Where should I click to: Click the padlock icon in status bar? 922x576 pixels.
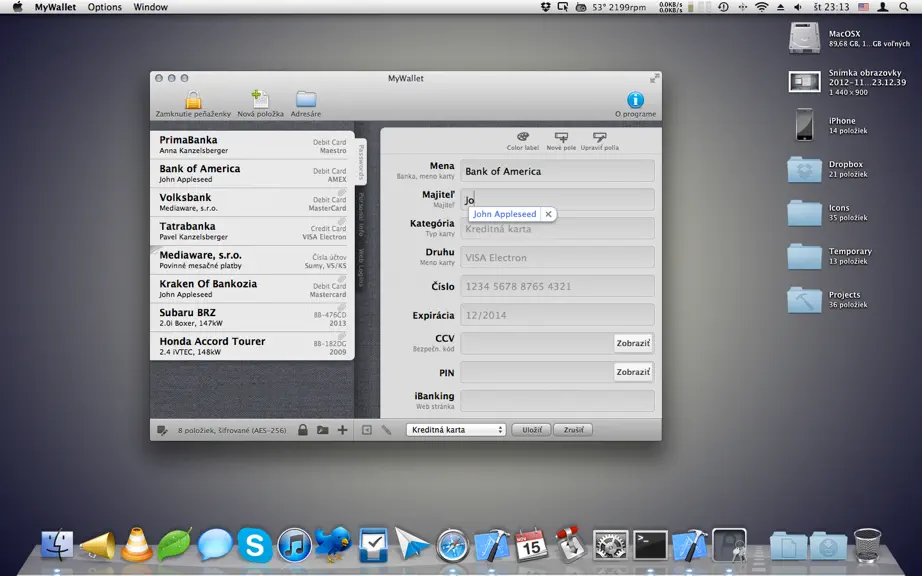tap(302, 430)
